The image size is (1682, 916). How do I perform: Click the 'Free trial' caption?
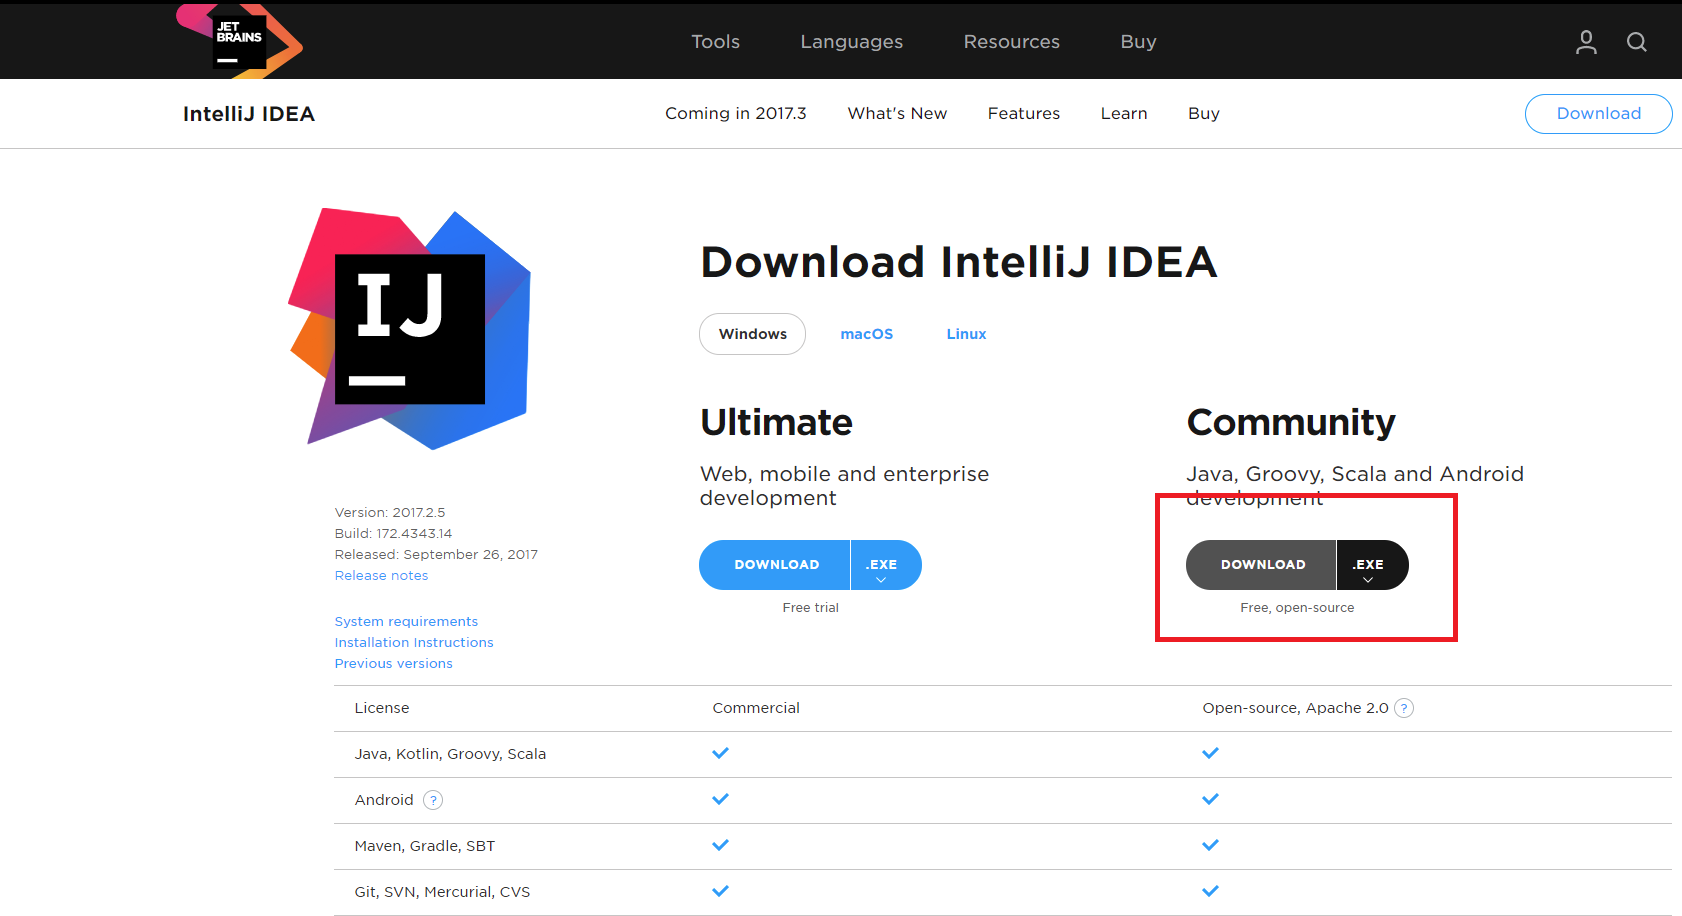[x=811, y=608]
